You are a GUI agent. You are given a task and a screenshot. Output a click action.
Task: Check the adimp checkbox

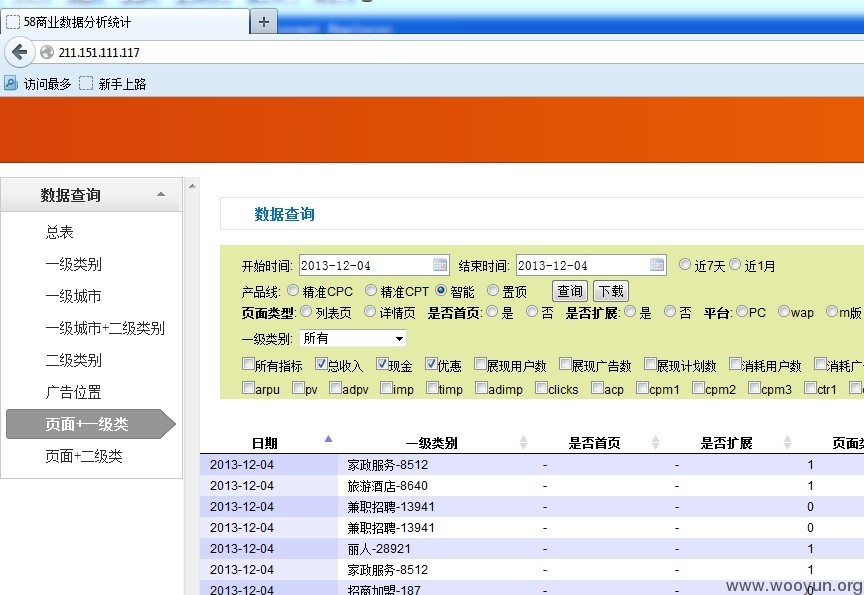point(482,388)
